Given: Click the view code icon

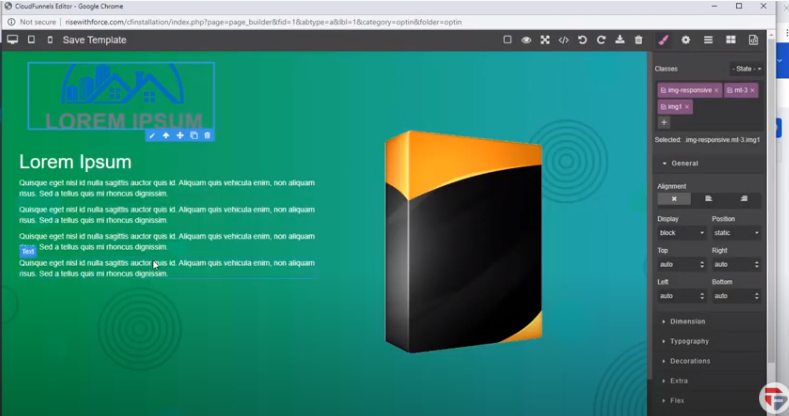Looking at the screenshot, I should (x=564, y=40).
